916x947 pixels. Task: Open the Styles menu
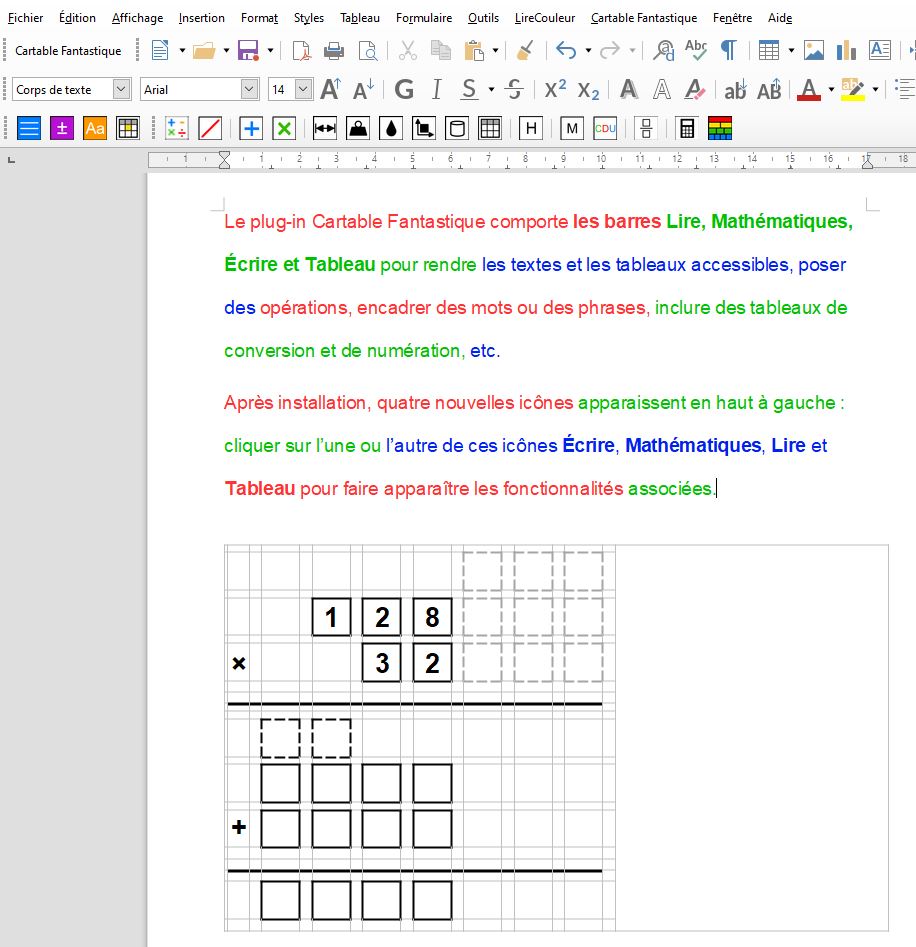pyautogui.click(x=309, y=18)
